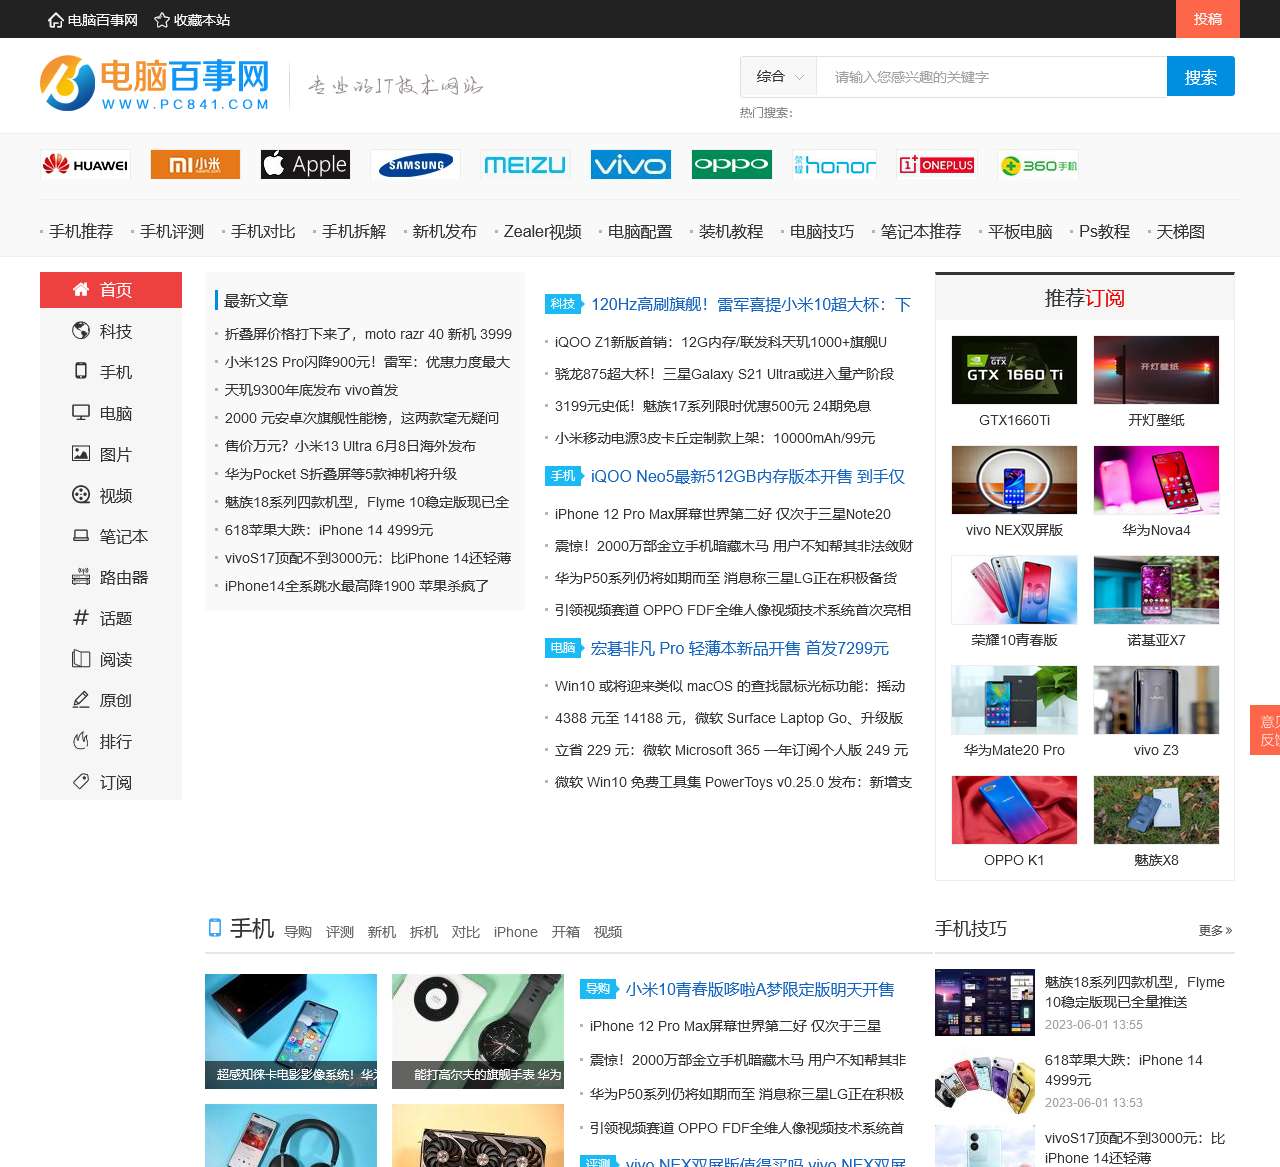Click the monitor icon next to 电脑
The image size is (1280, 1167).
pos(81,412)
